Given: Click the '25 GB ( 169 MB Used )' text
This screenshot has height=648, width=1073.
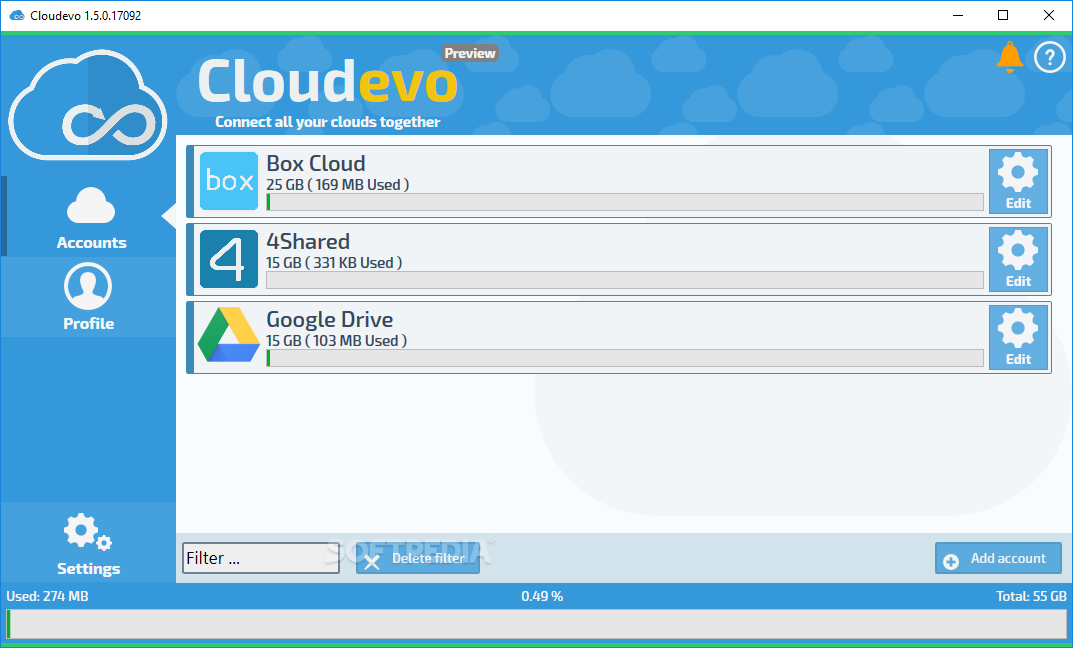Looking at the screenshot, I should pyautogui.click(x=337, y=185).
